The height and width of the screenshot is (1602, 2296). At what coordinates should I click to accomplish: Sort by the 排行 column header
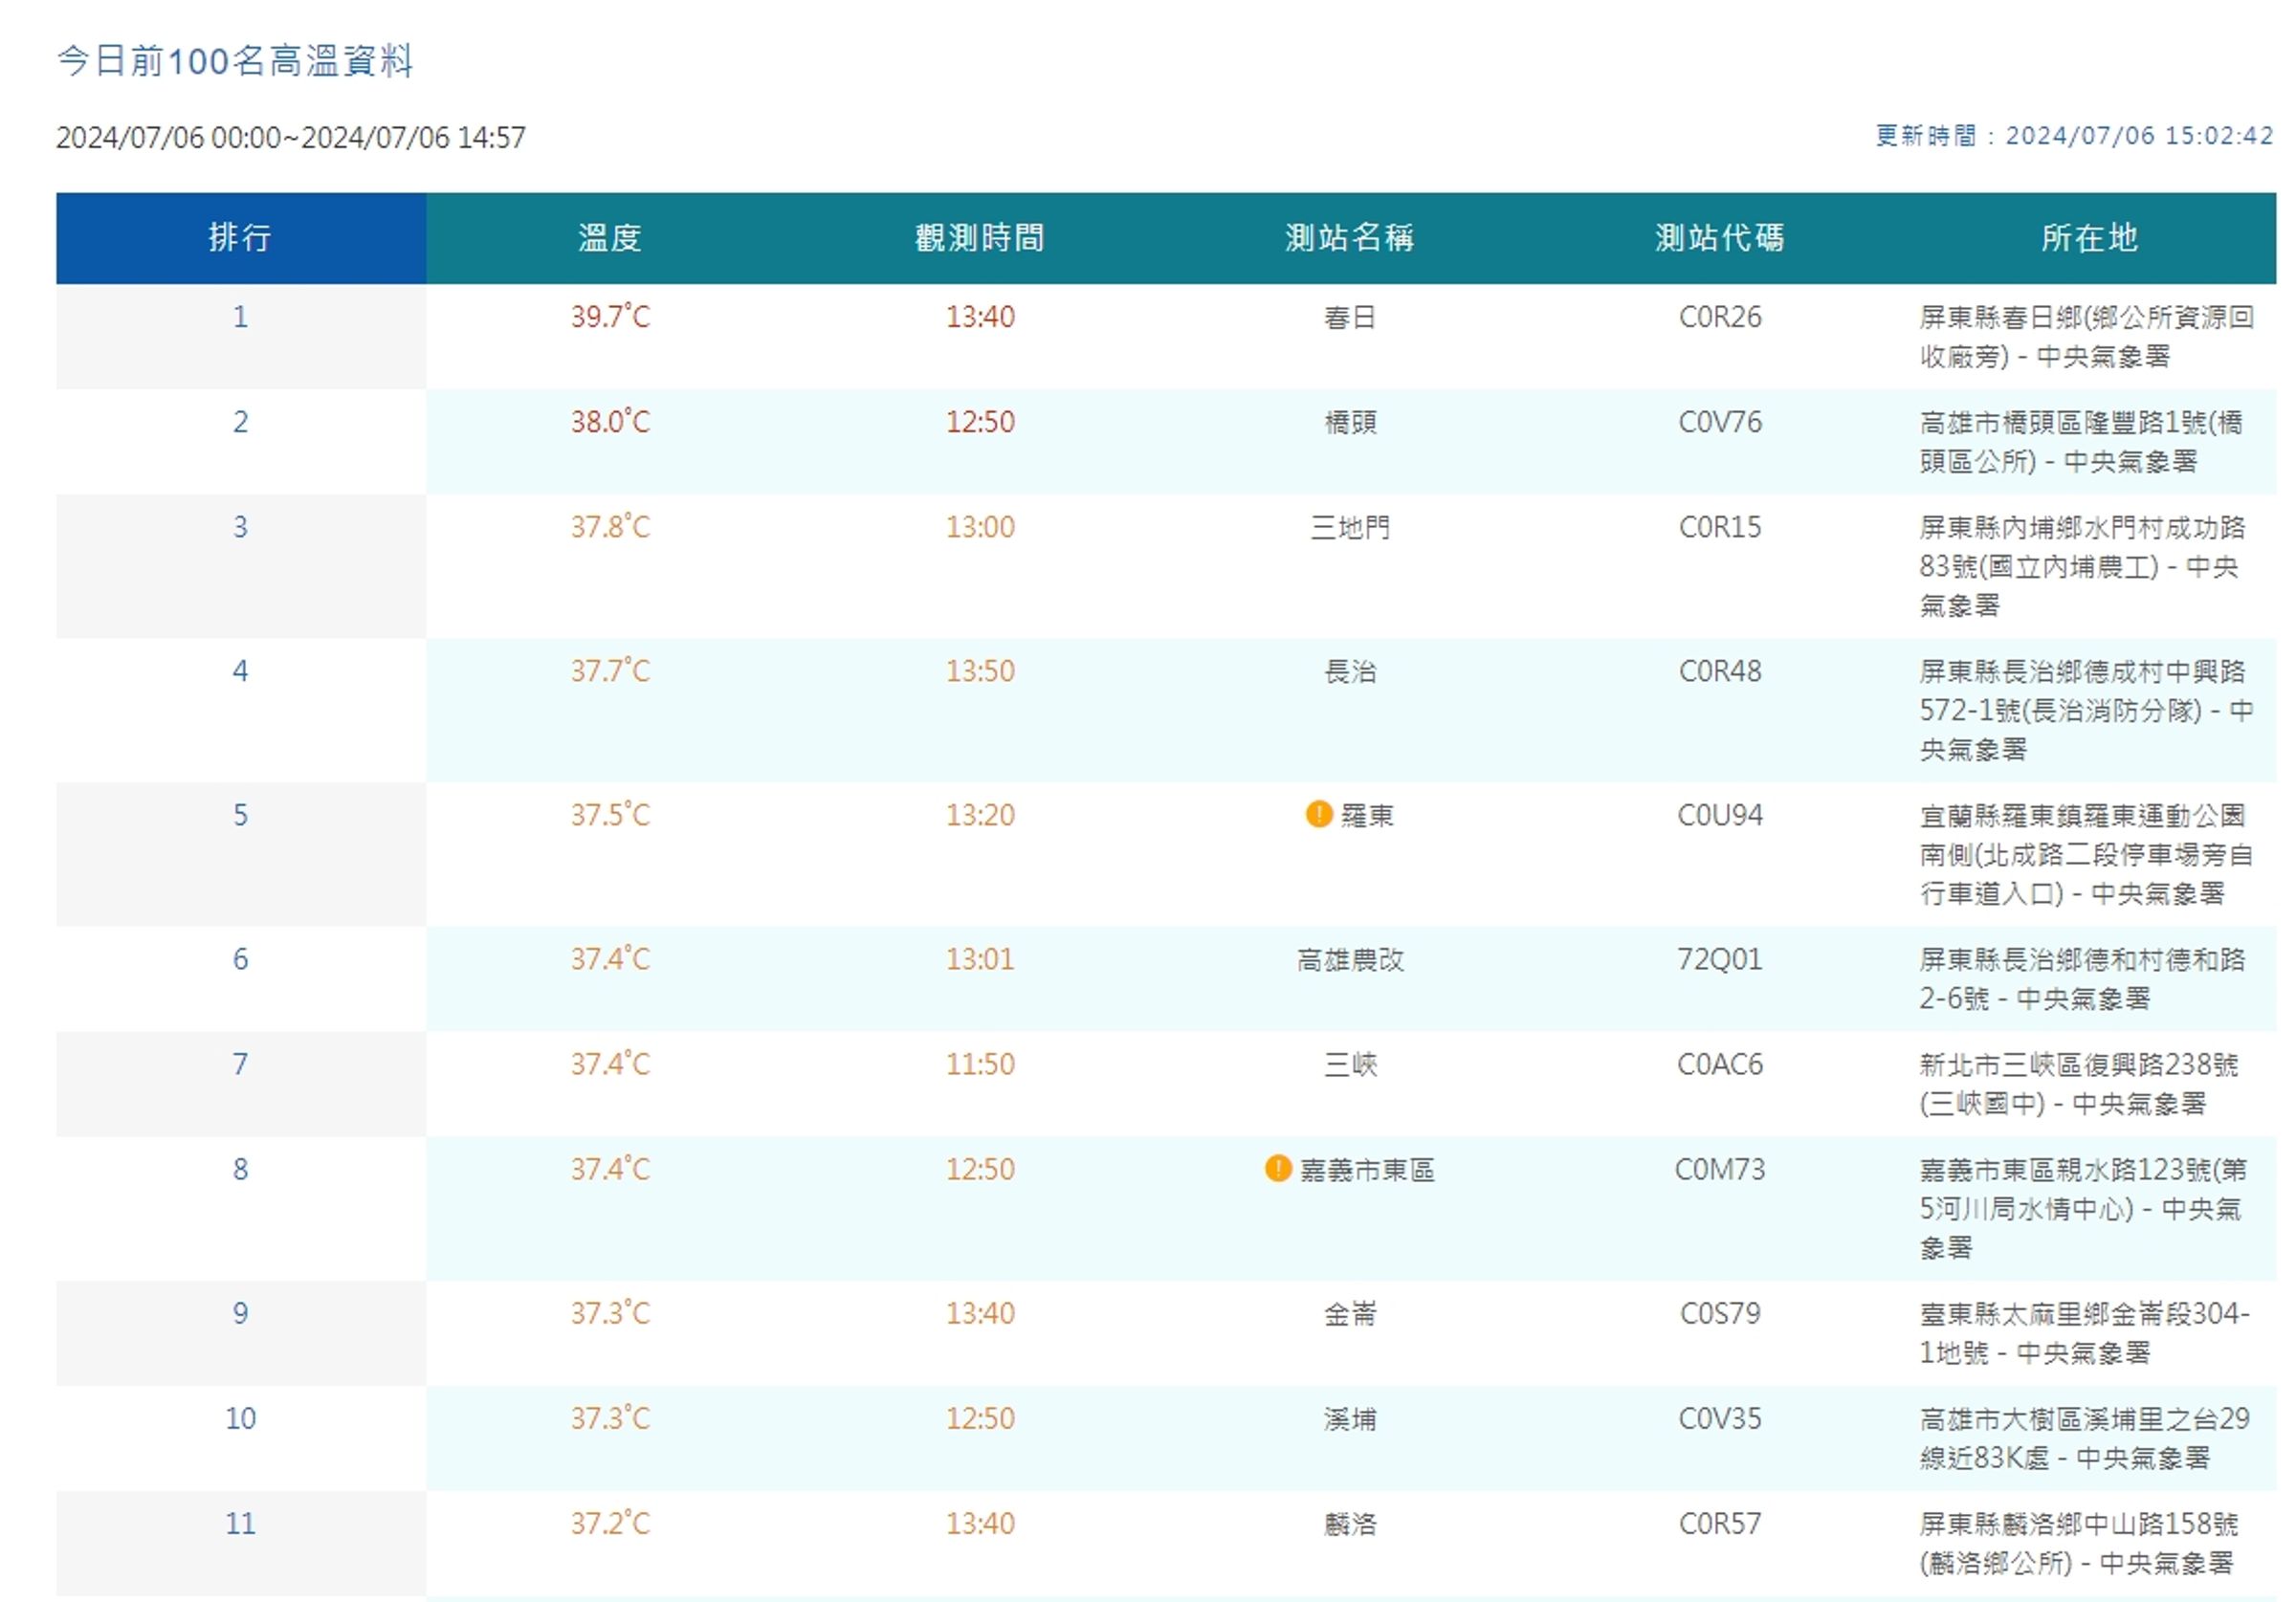[241, 238]
